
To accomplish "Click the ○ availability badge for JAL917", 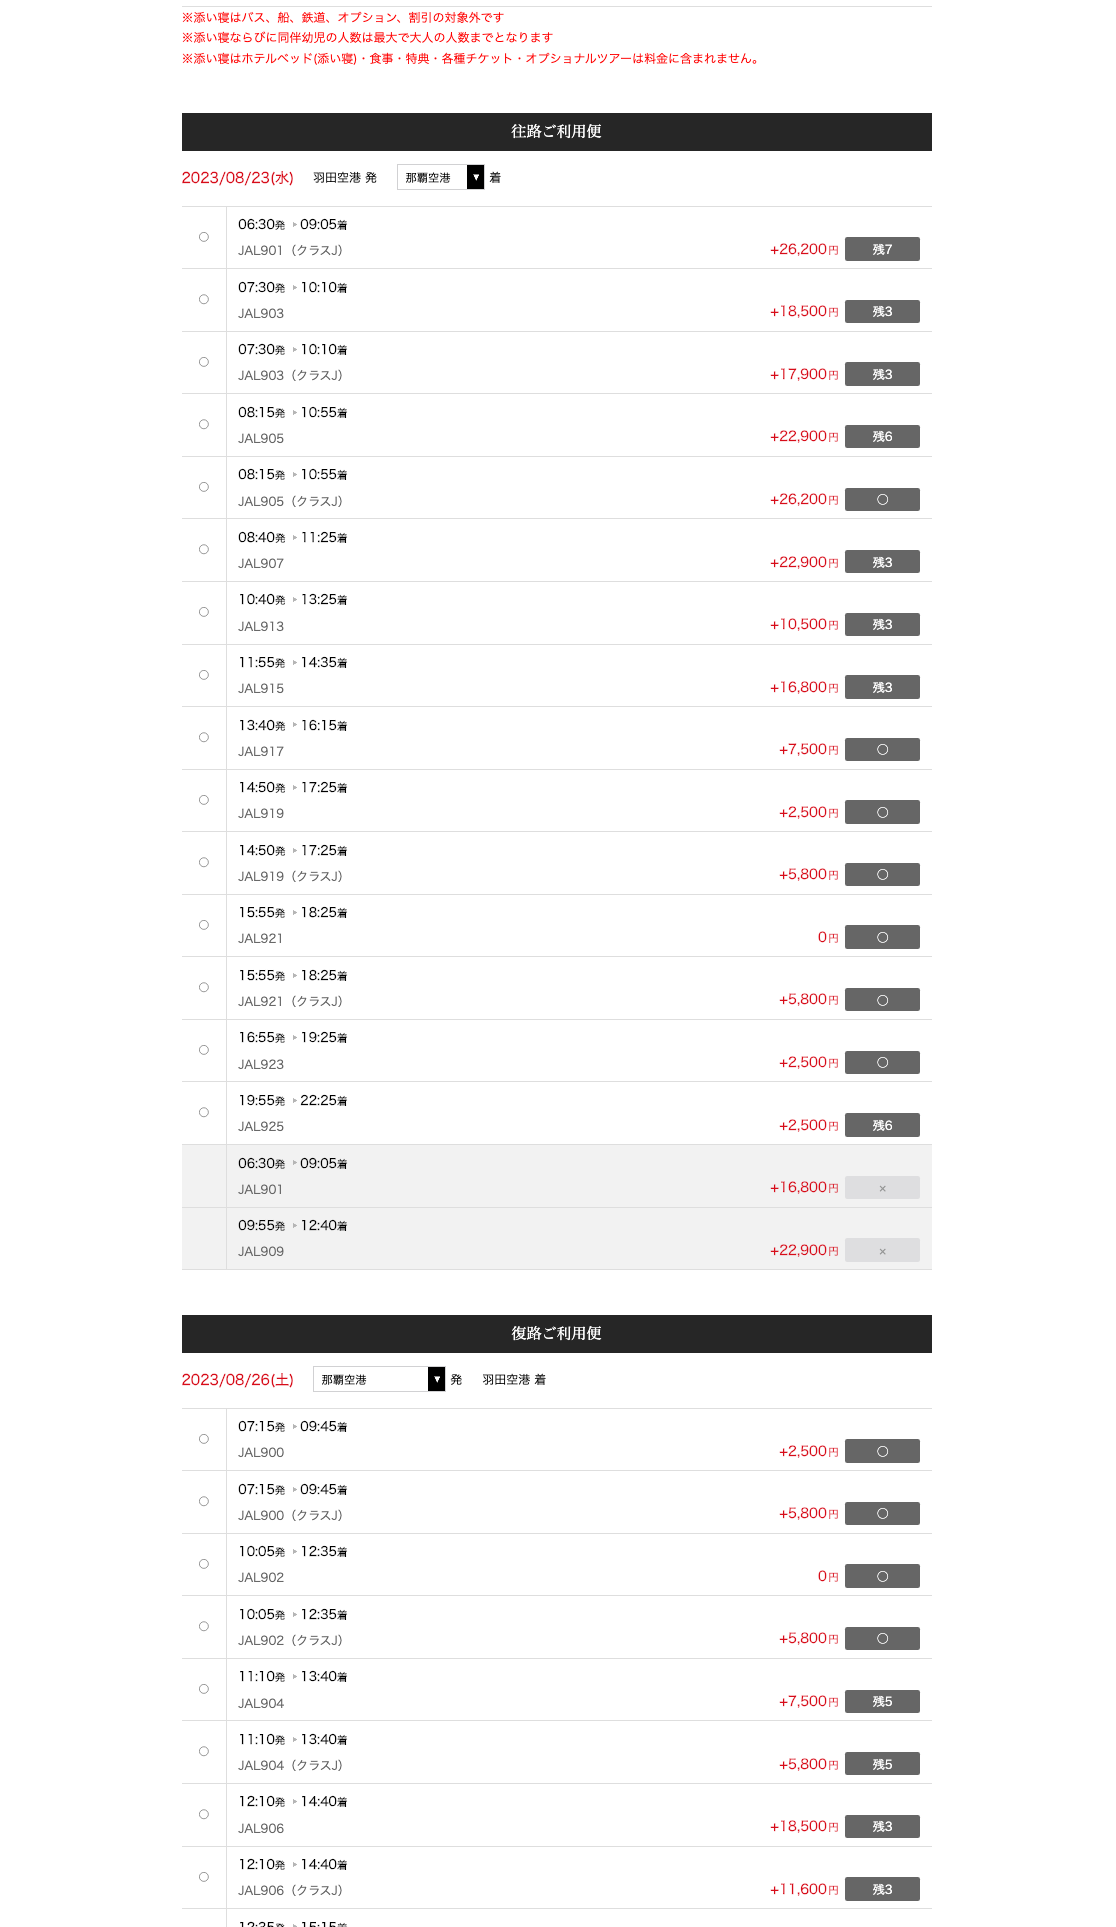I will (882, 749).
